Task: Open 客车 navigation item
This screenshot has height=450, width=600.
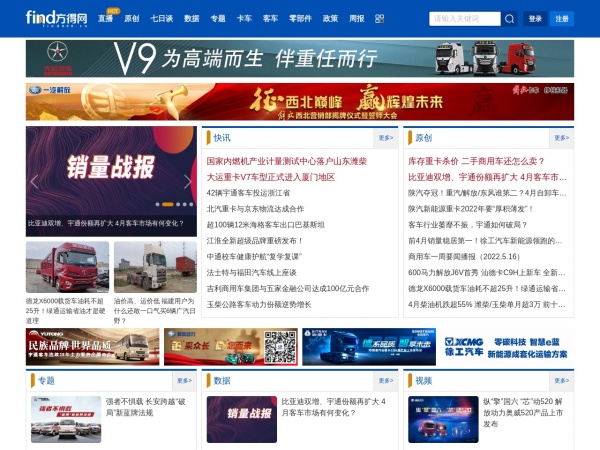Action: point(270,19)
